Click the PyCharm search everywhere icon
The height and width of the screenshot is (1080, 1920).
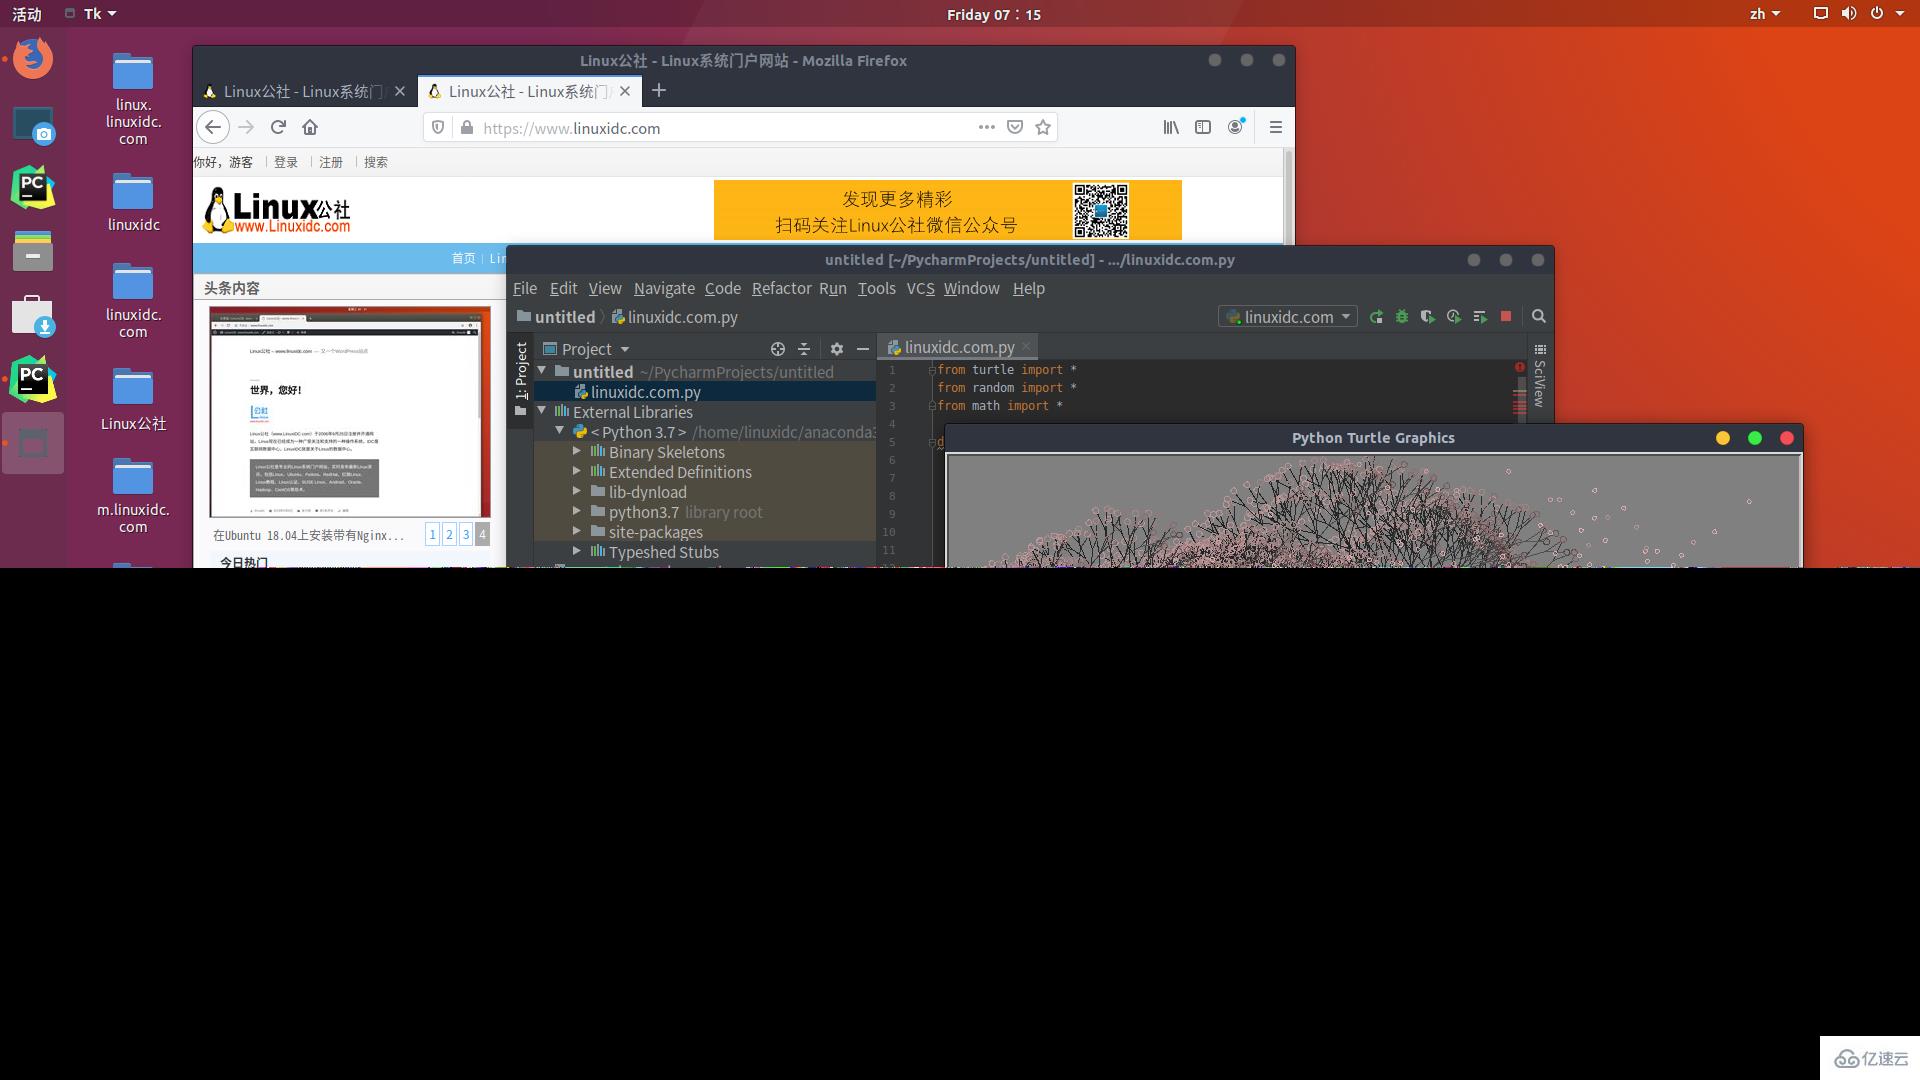1539,316
